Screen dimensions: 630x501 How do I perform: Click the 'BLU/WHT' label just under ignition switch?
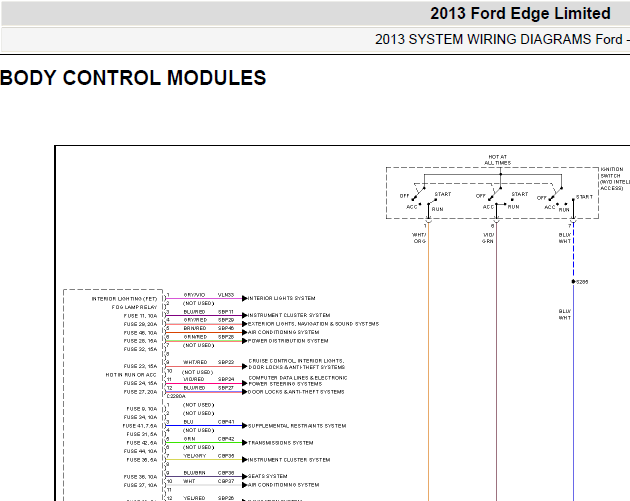(x=565, y=238)
